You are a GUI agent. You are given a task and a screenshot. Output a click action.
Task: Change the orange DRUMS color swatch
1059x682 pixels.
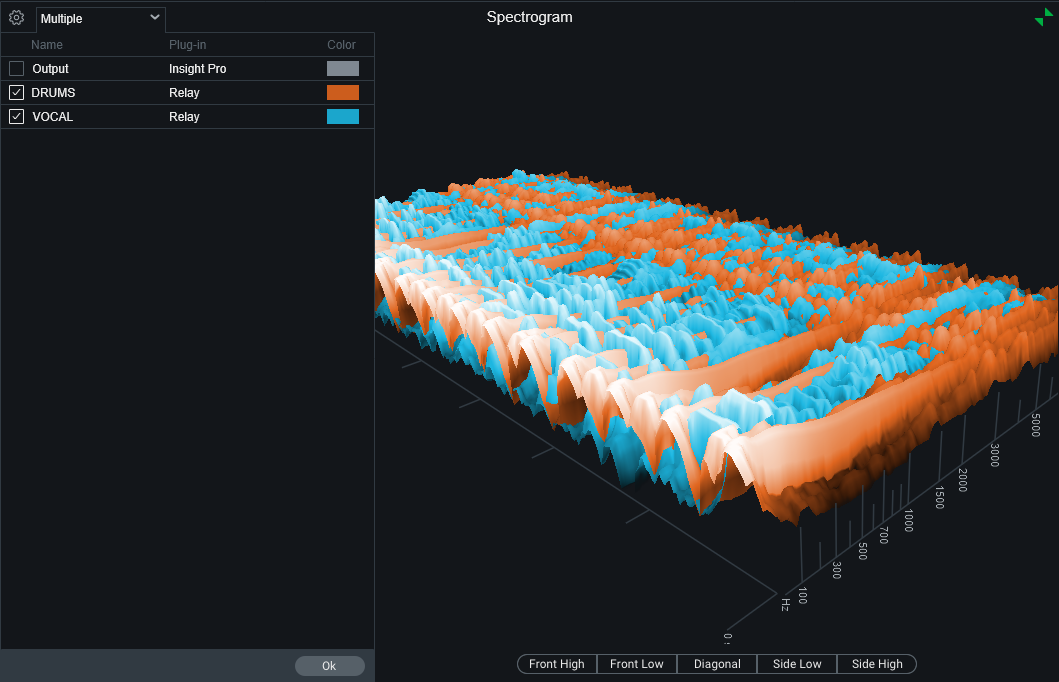pyautogui.click(x=342, y=92)
